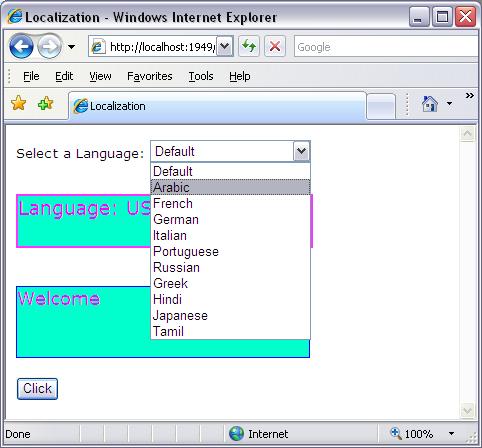This screenshot has width=482, height=448.
Task: Choose Italian in language list
Action: coord(231,235)
